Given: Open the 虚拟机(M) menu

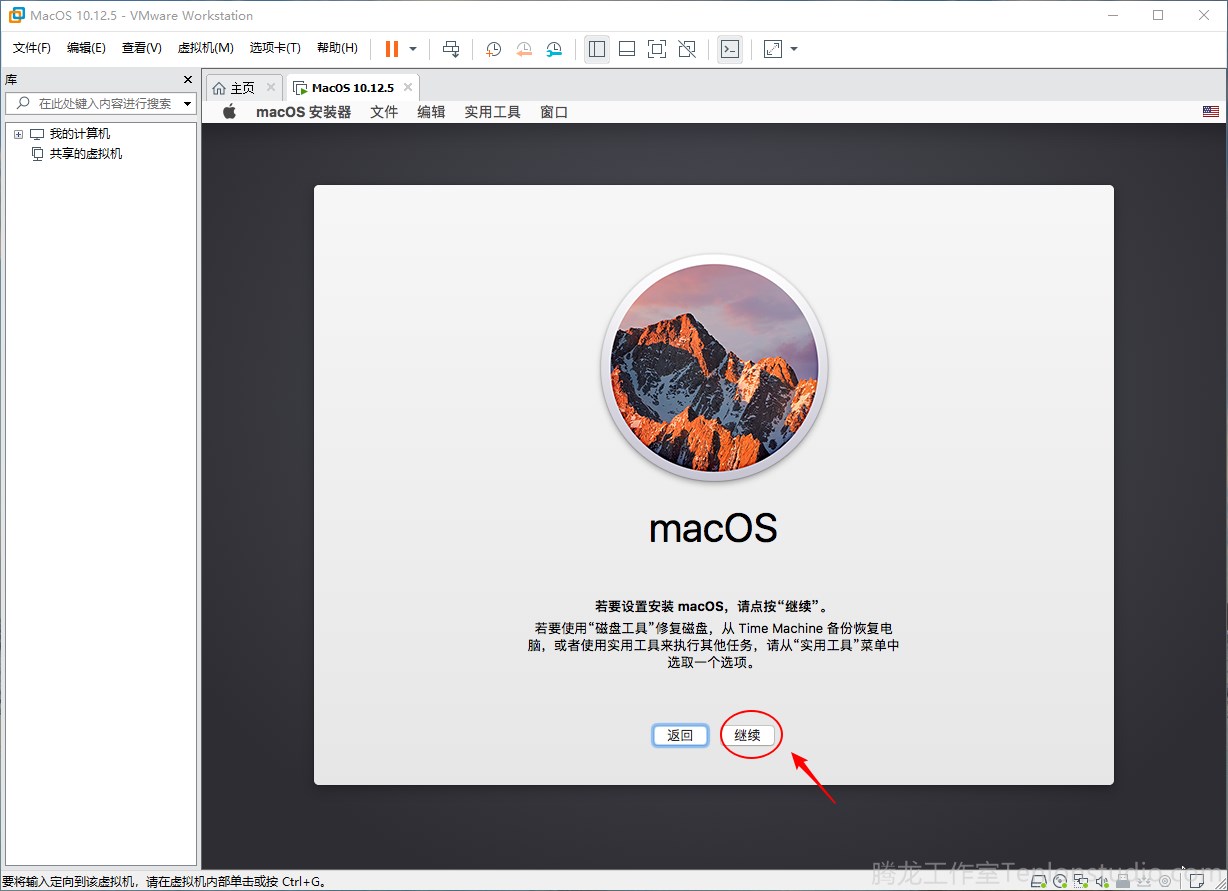Looking at the screenshot, I should coord(205,48).
